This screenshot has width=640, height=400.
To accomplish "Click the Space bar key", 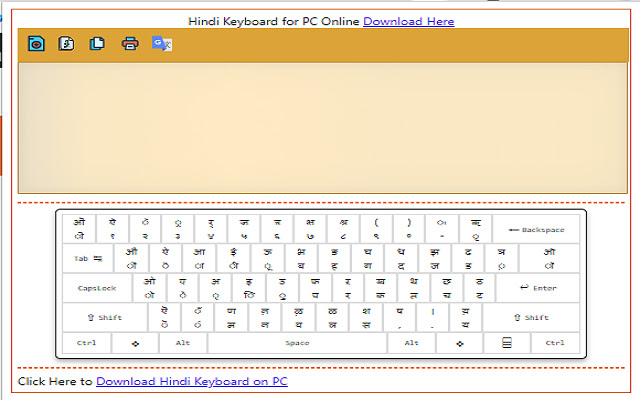I will point(297,343).
